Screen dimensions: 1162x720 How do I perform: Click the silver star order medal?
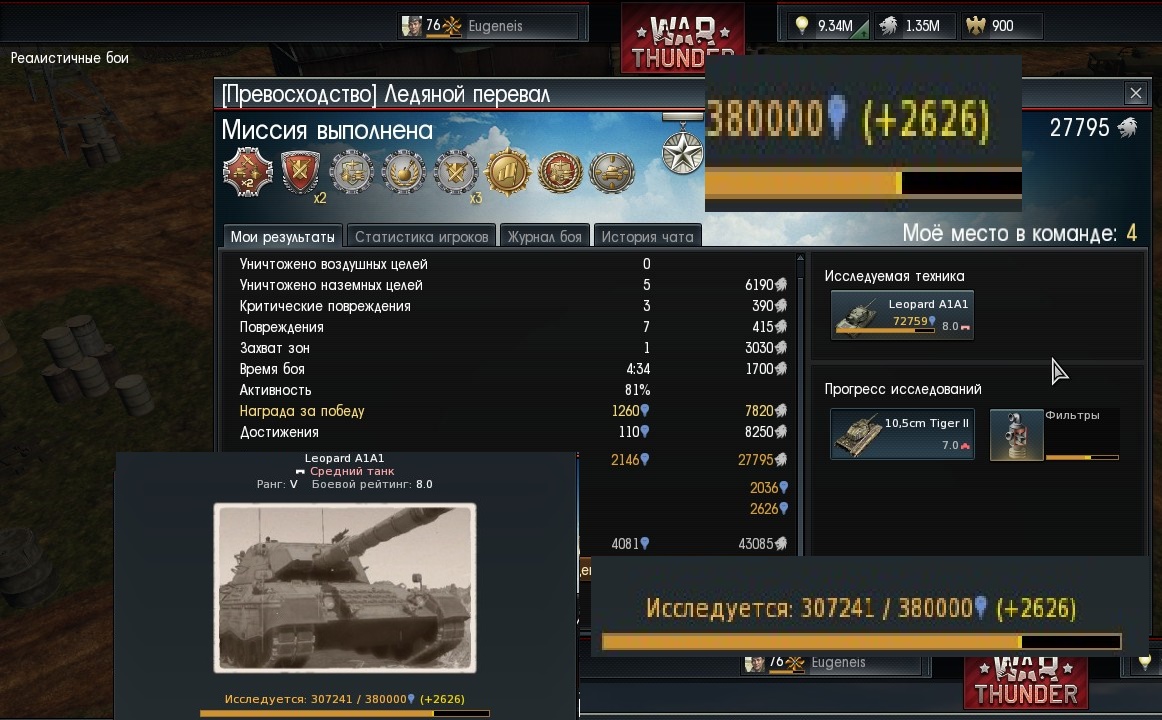(683, 151)
